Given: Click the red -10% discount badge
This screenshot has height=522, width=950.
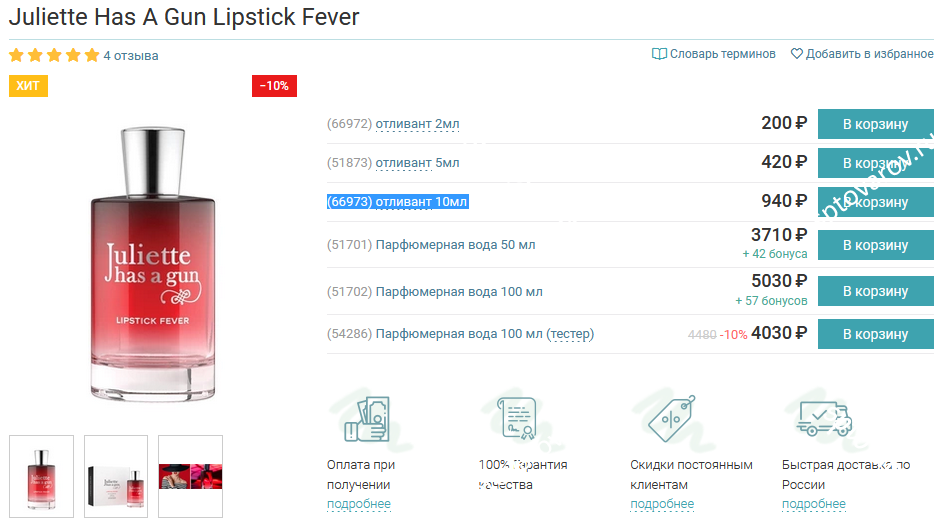Looking at the screenshot, I should (274, 86).
